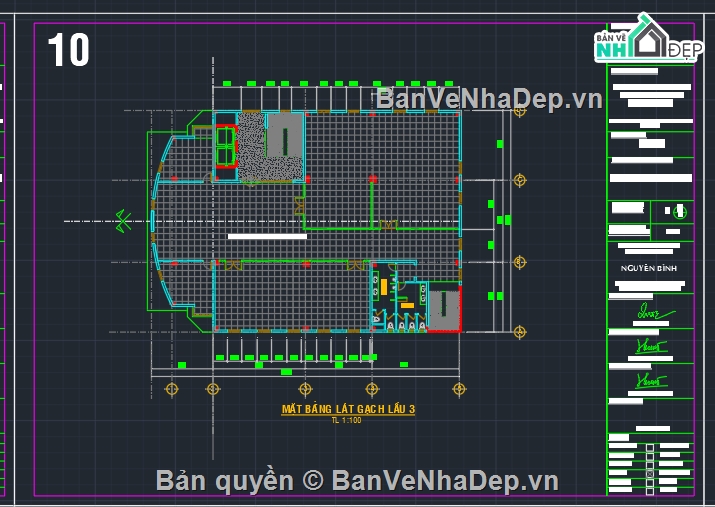Click the bottommost checkbox in the title block list
Image resolution: width=715 pixels, height=507 pixels.
pos(650,490)
